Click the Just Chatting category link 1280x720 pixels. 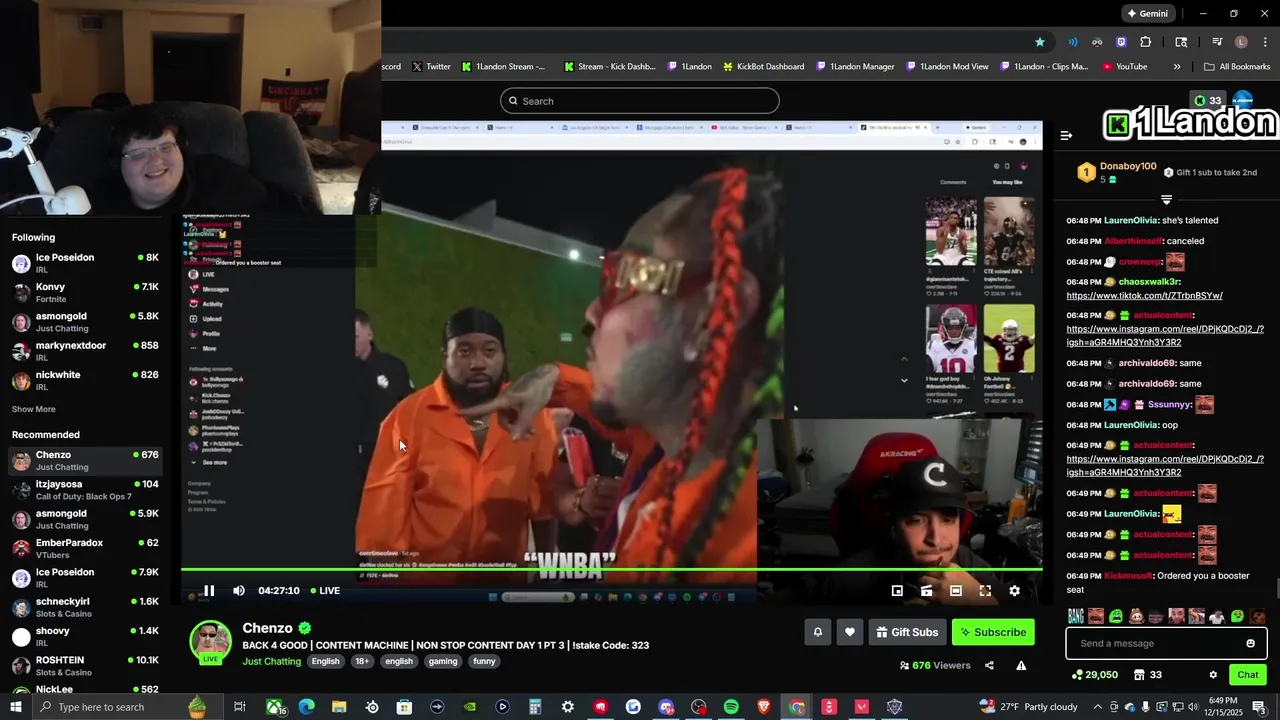(x=272, y=661)
